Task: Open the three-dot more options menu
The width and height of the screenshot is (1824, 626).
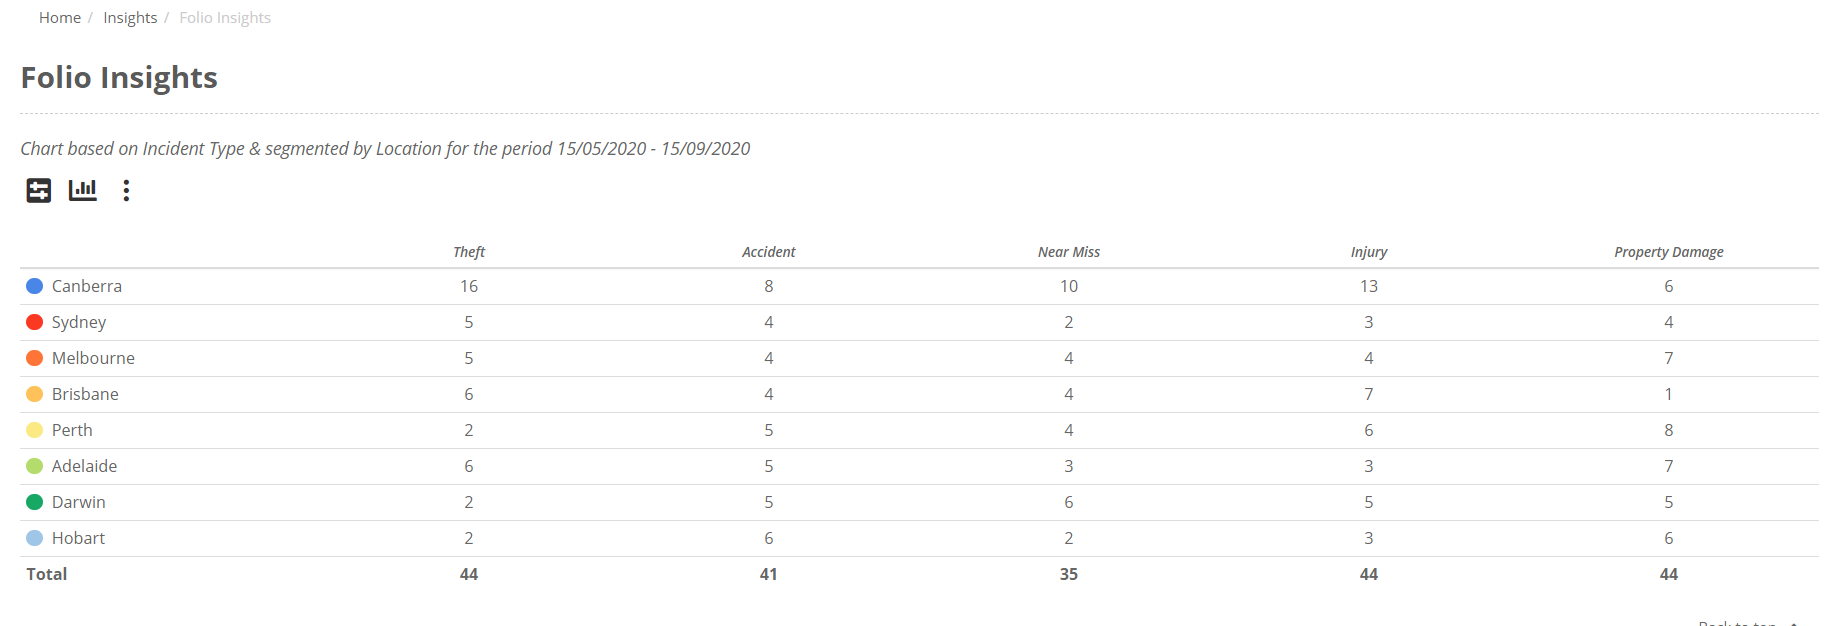Action: (x=126, y=190)
